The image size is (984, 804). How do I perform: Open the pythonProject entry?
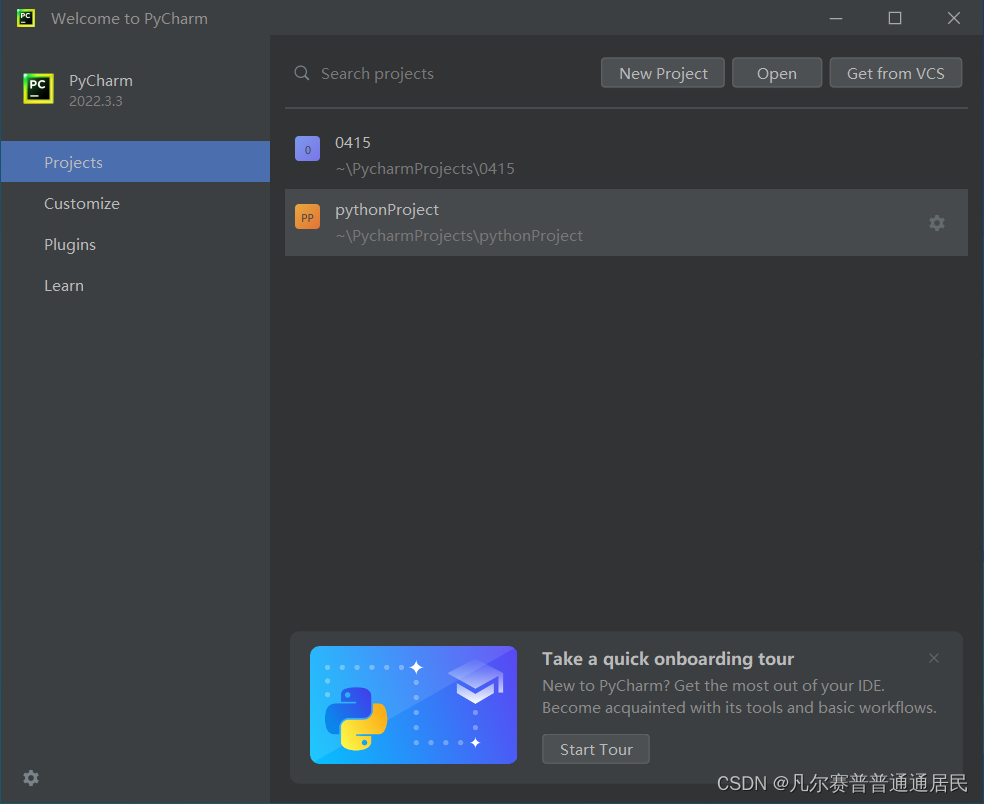click(x=626, y=222)
